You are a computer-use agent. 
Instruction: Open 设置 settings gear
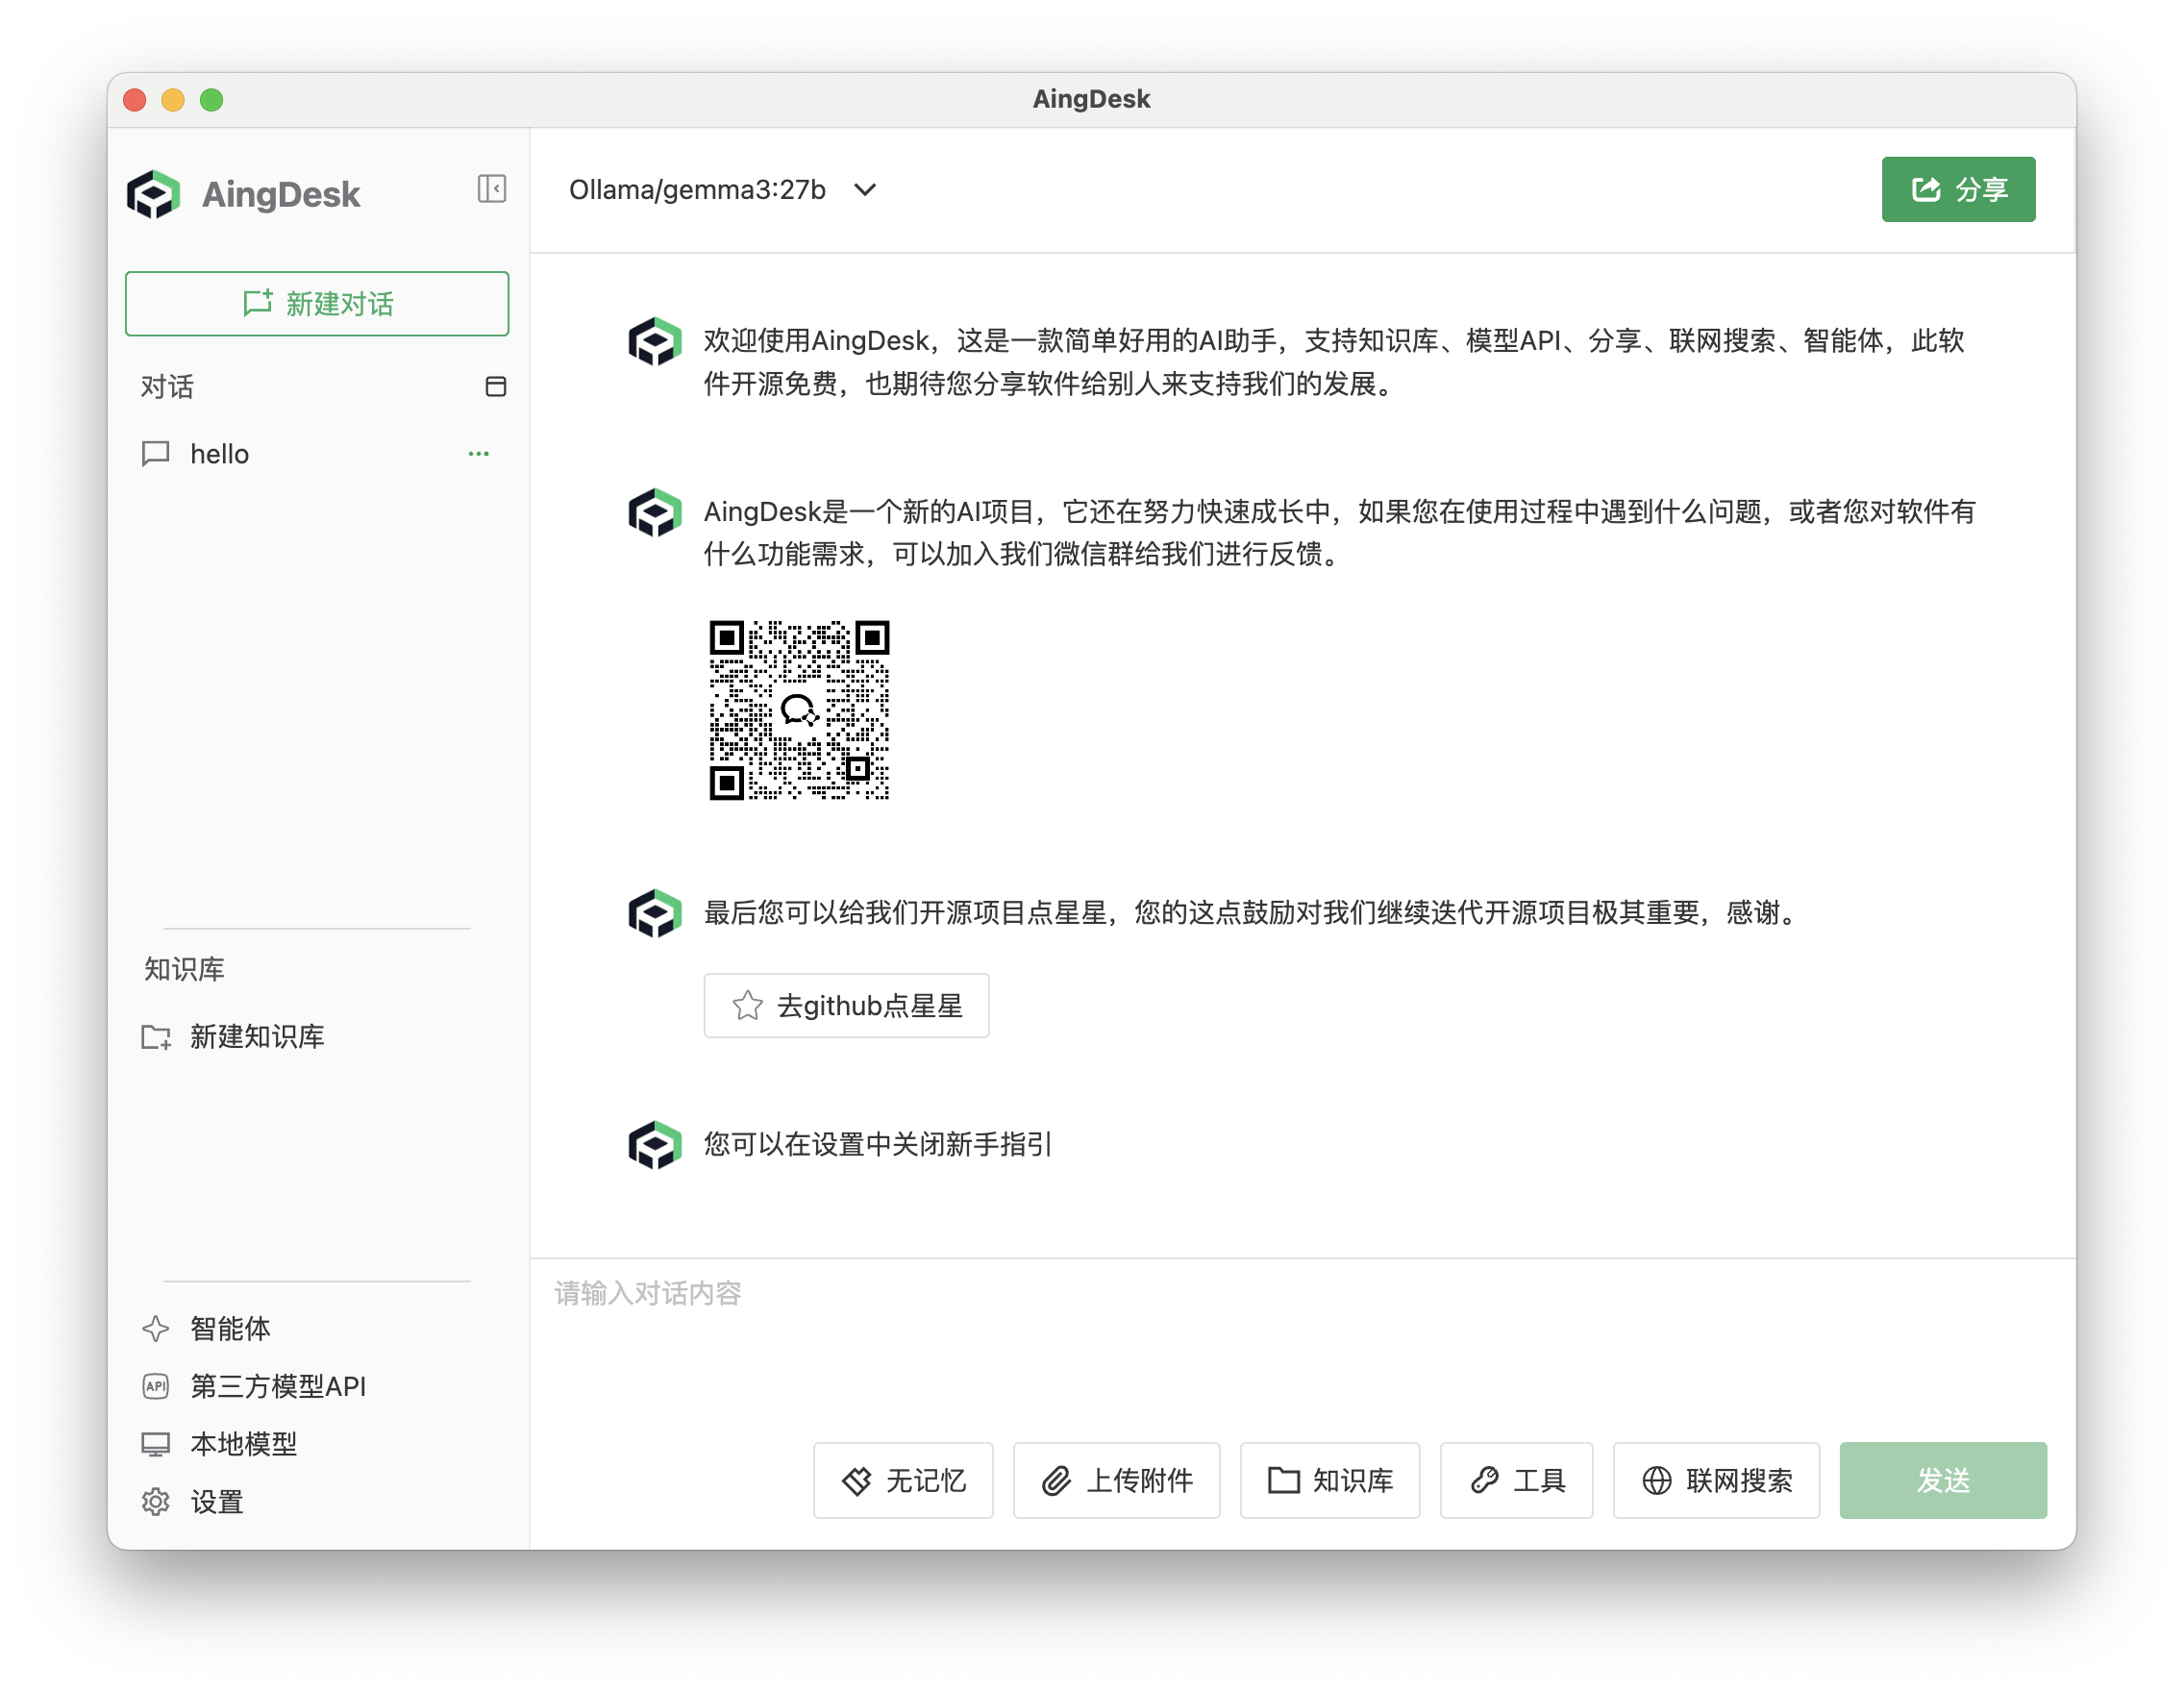pos(216,1502)
